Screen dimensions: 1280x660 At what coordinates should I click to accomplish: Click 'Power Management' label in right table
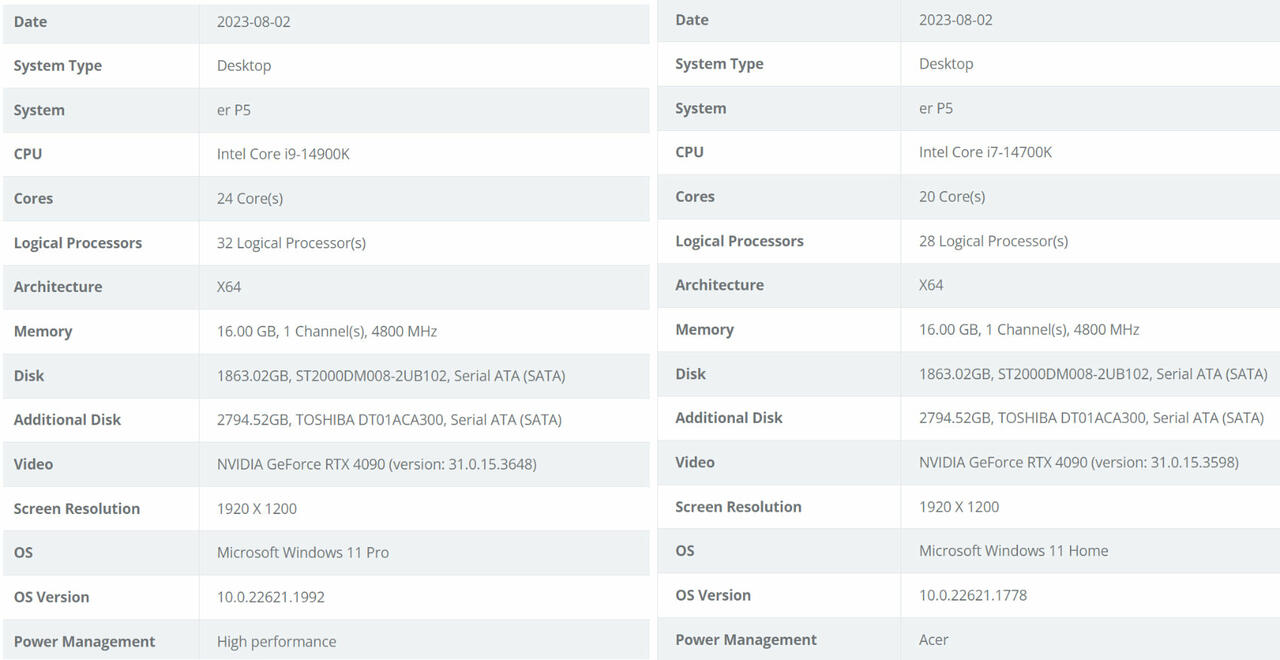click(746, 640)
